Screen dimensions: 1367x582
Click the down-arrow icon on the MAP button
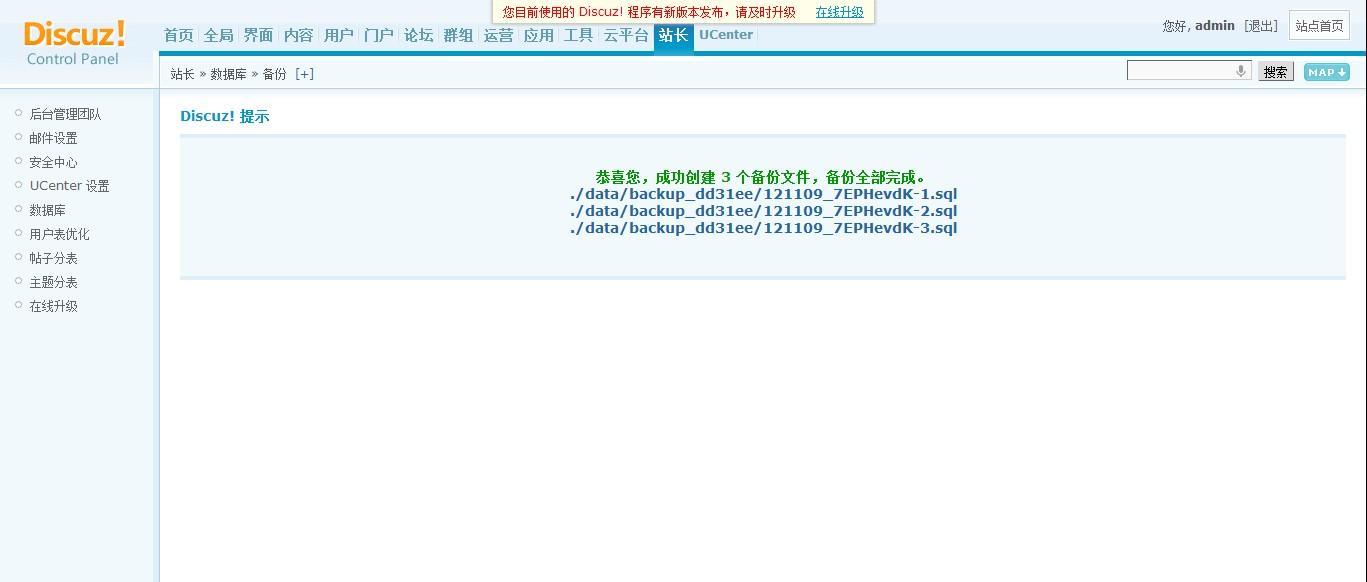tap(1341, 72)
